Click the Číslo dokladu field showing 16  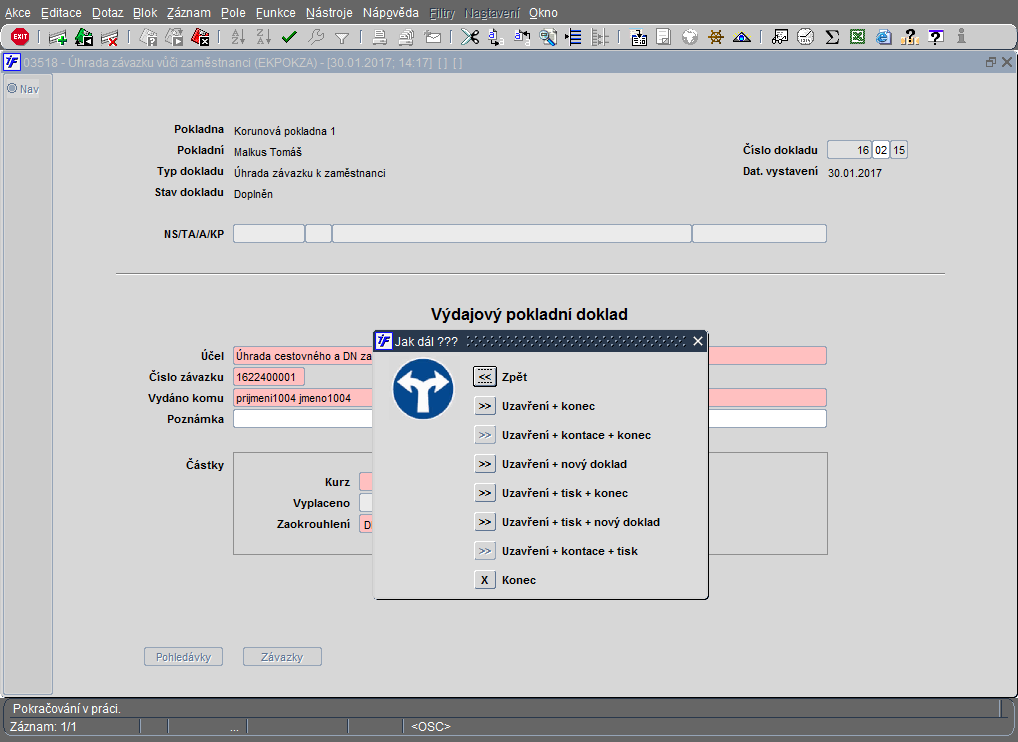[x=849, y=150]
